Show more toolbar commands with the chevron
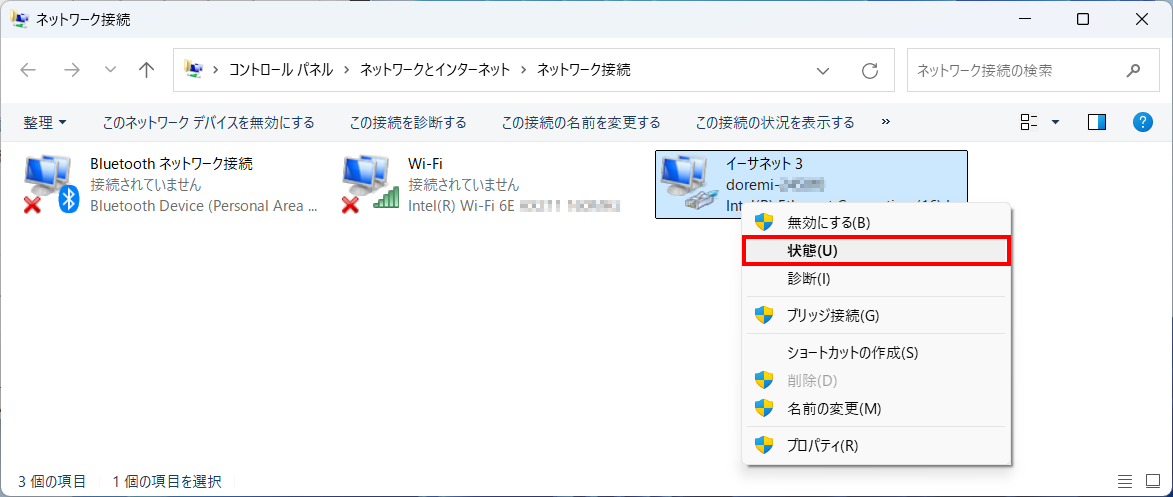The image size is (1173, 497). (885, 122)
